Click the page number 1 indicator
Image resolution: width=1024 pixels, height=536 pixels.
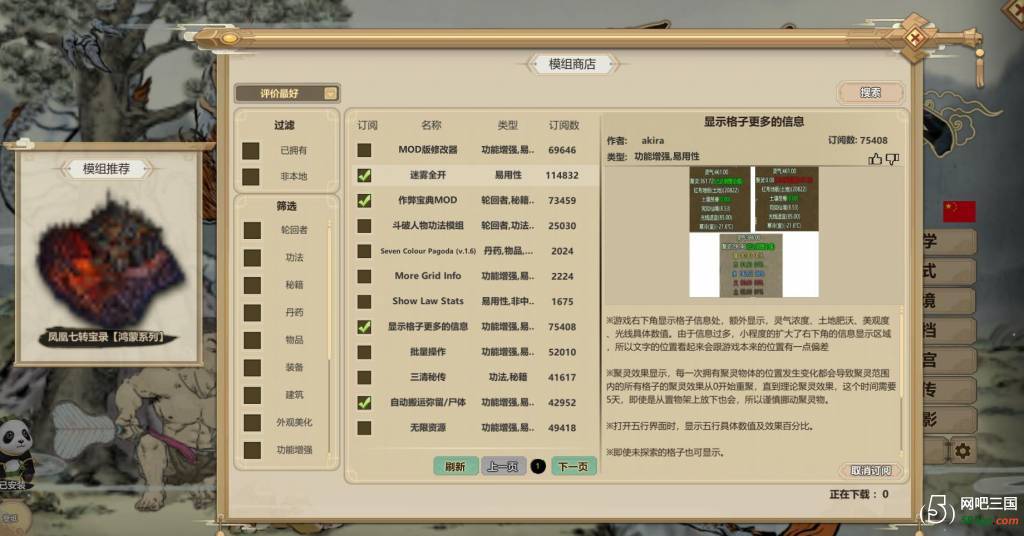pos(537,466)
